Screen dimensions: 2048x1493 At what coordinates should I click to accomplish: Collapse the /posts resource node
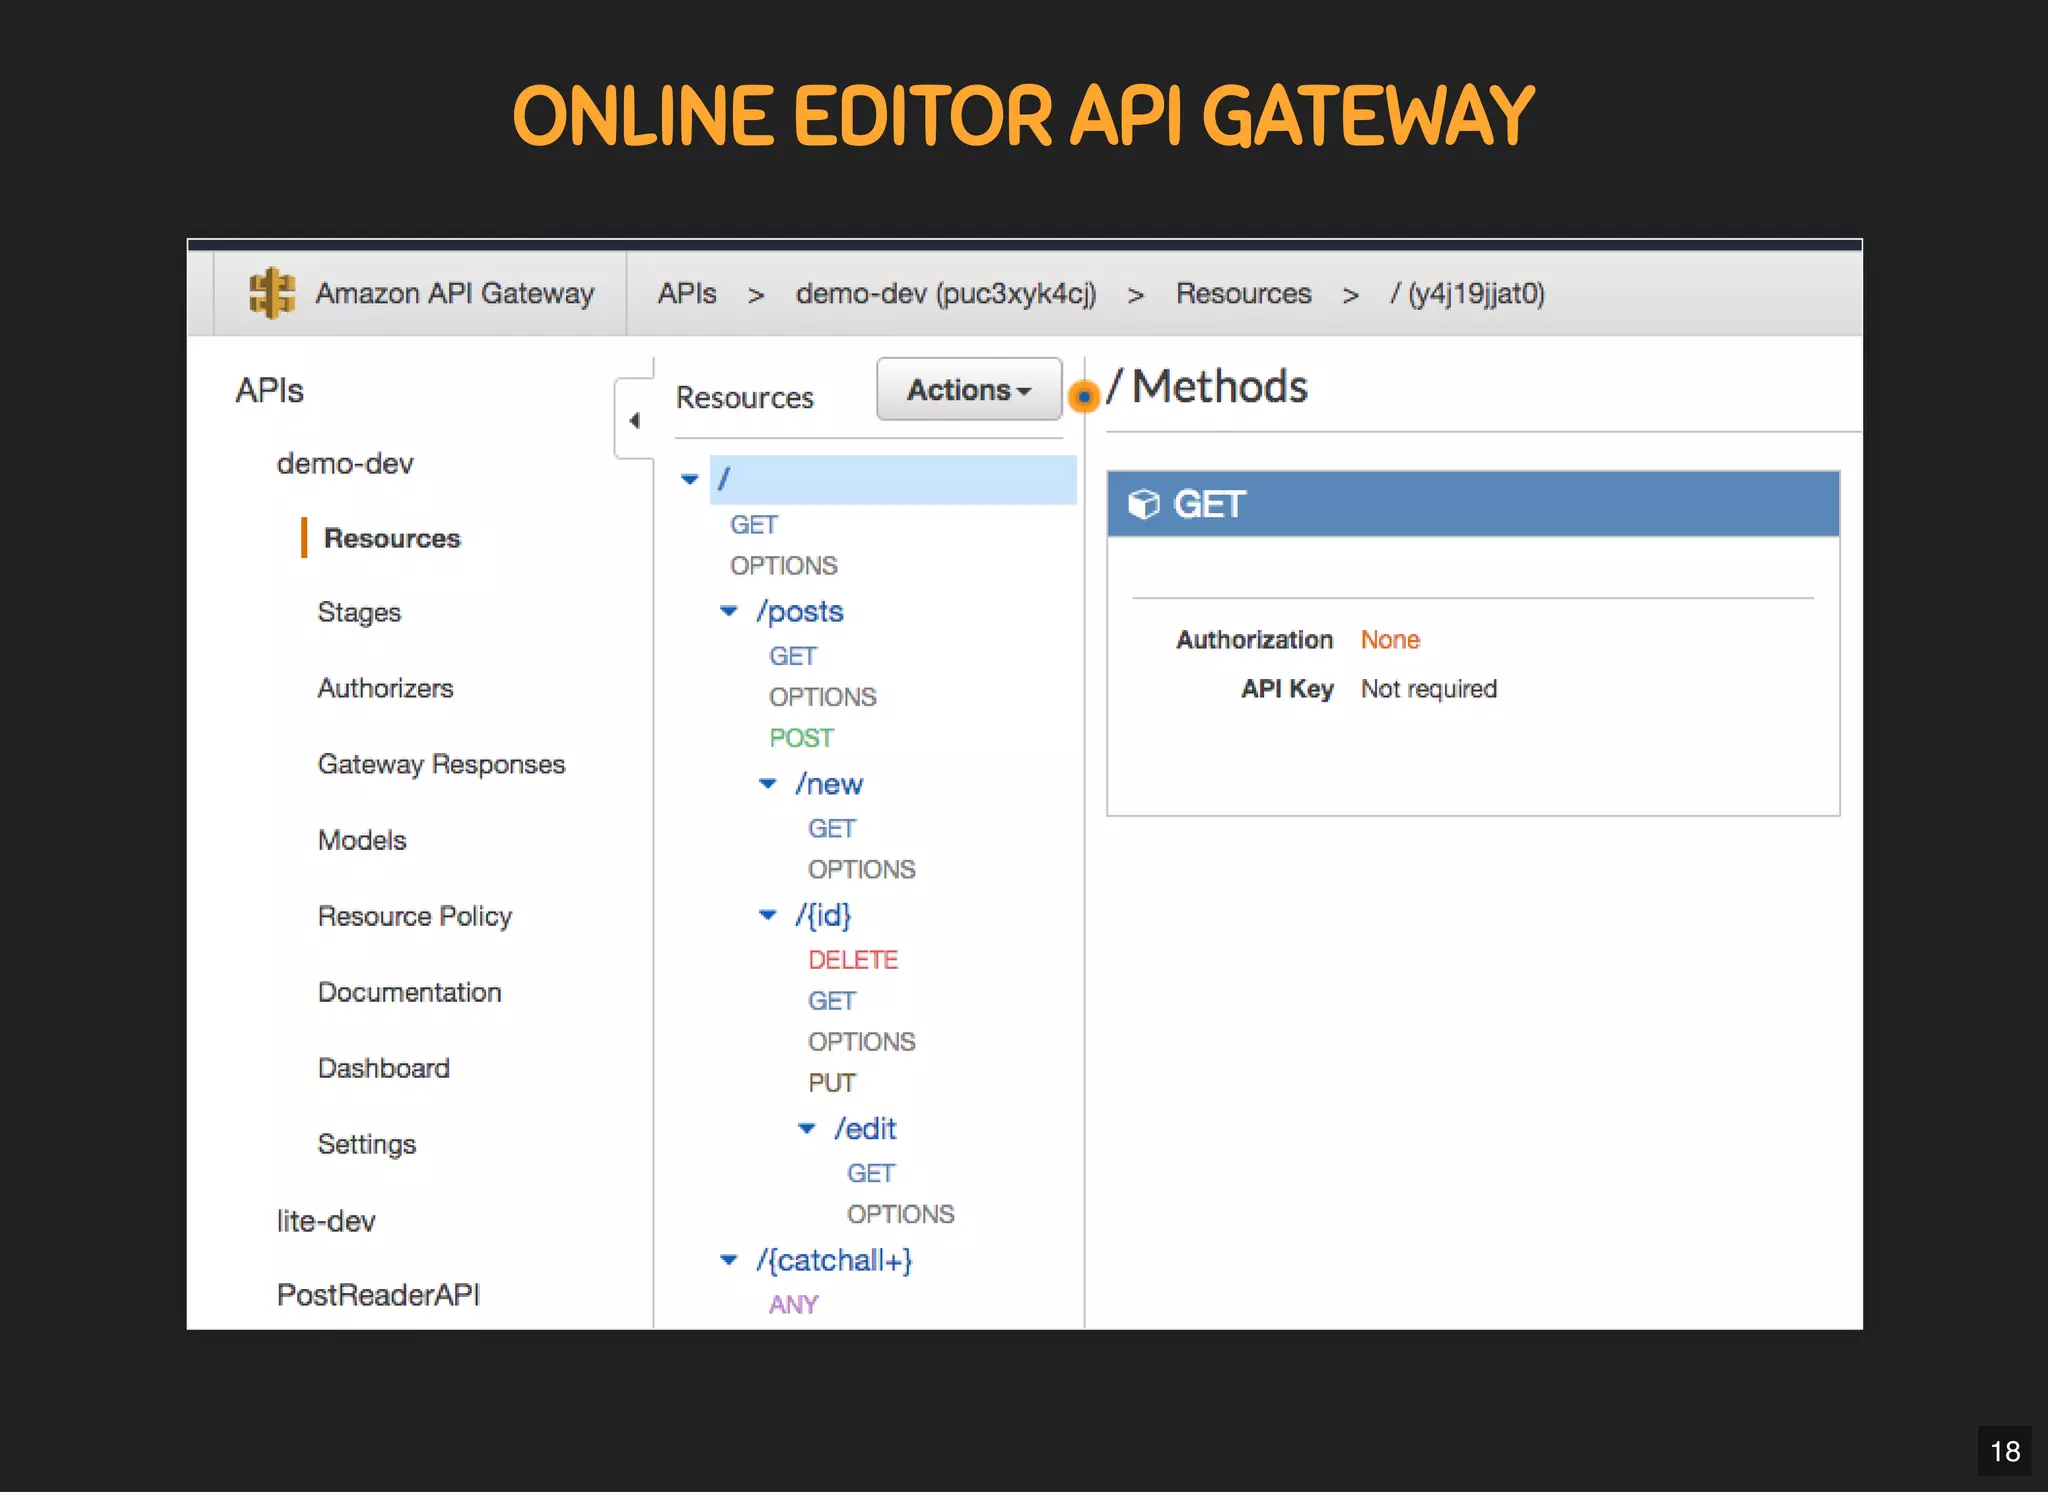click(728, 611)
